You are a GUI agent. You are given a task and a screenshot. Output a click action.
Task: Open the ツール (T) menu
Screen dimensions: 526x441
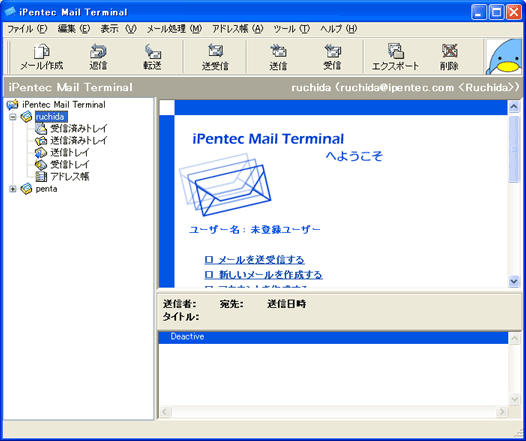click(x=292, y=29)
